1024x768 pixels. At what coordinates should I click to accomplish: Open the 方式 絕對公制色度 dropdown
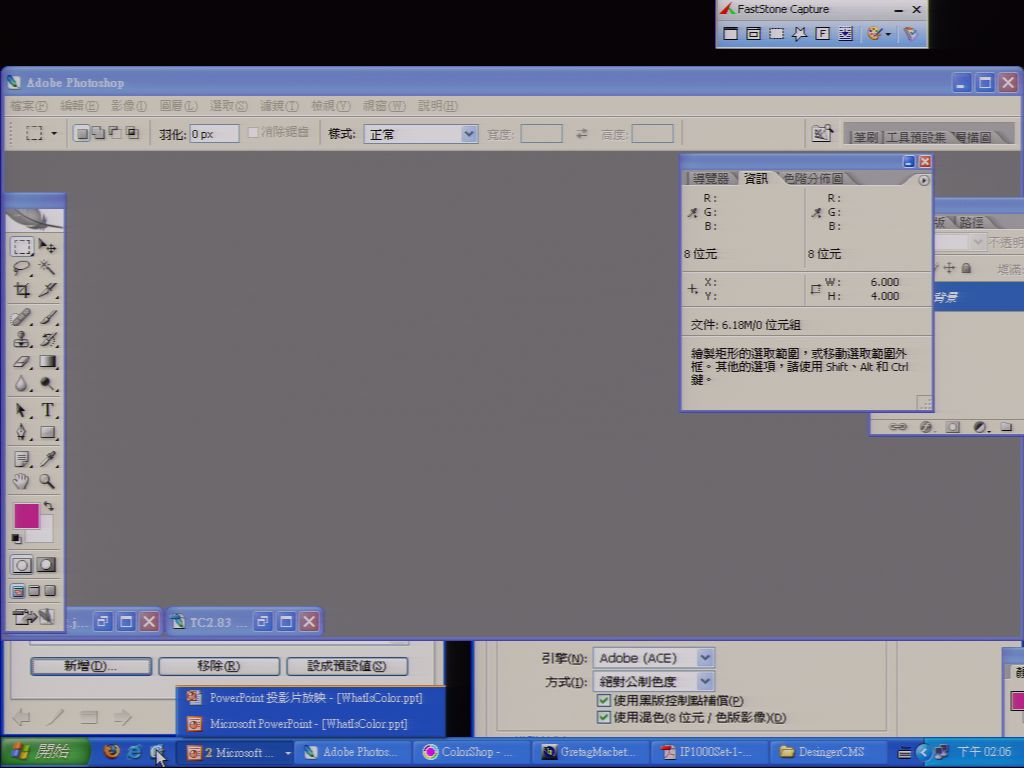[654, 682]
